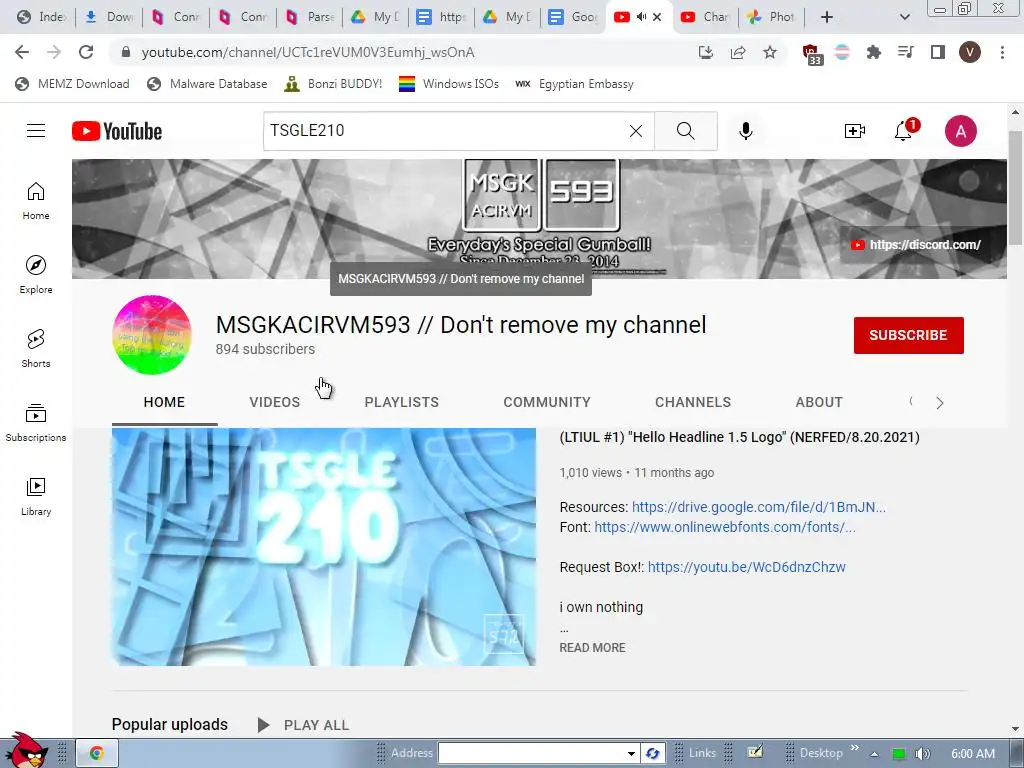Image resolution: width=1024 pixels, height=768 pixels.
Task: Open the YouTube guide hamburger menu
Action: (x=36, y=131)
